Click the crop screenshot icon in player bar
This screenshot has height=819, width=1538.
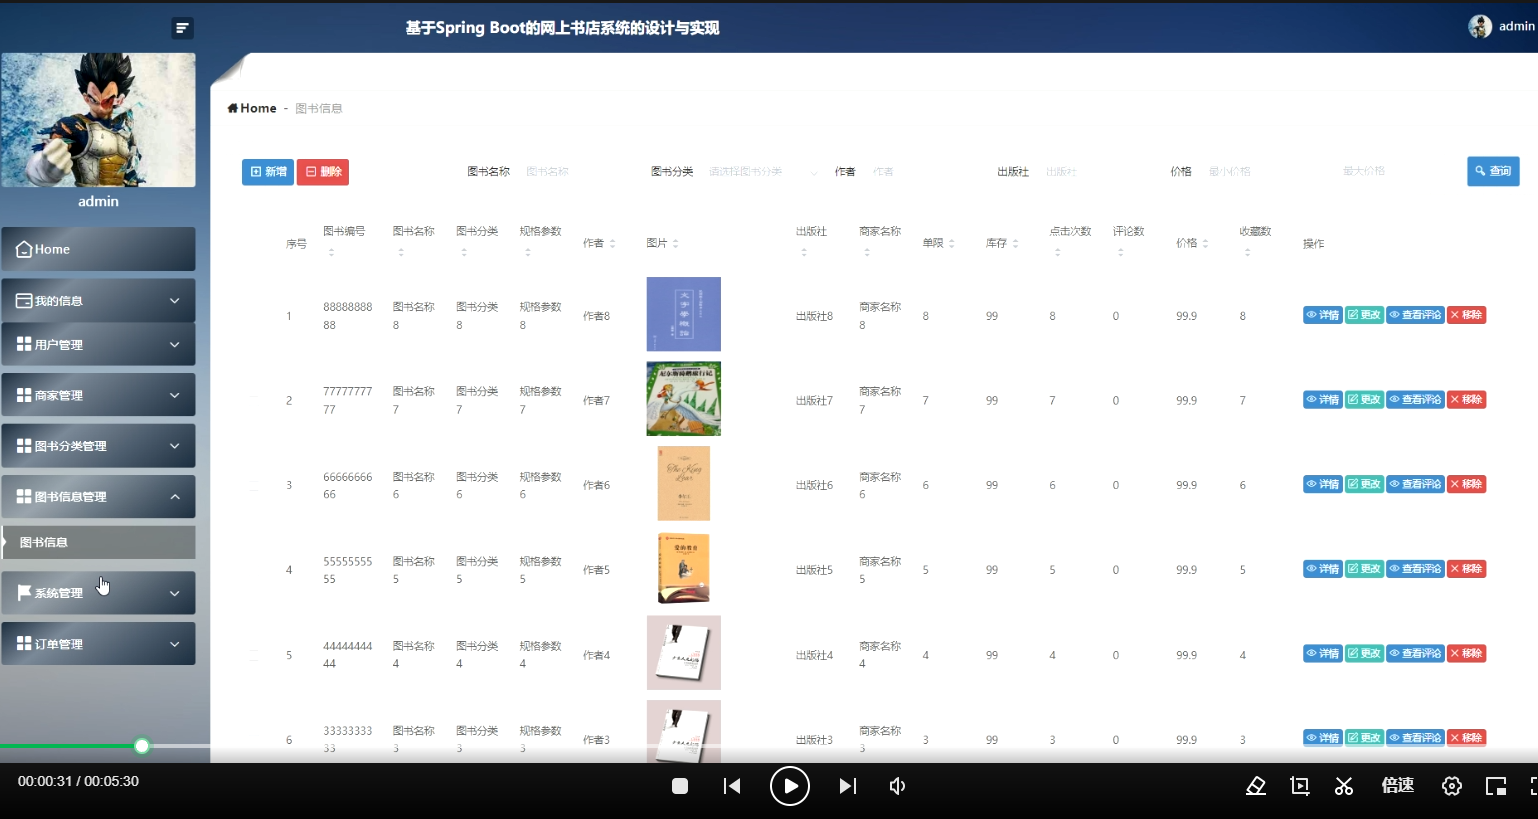pyautogui.click(x=1299, y=786)
